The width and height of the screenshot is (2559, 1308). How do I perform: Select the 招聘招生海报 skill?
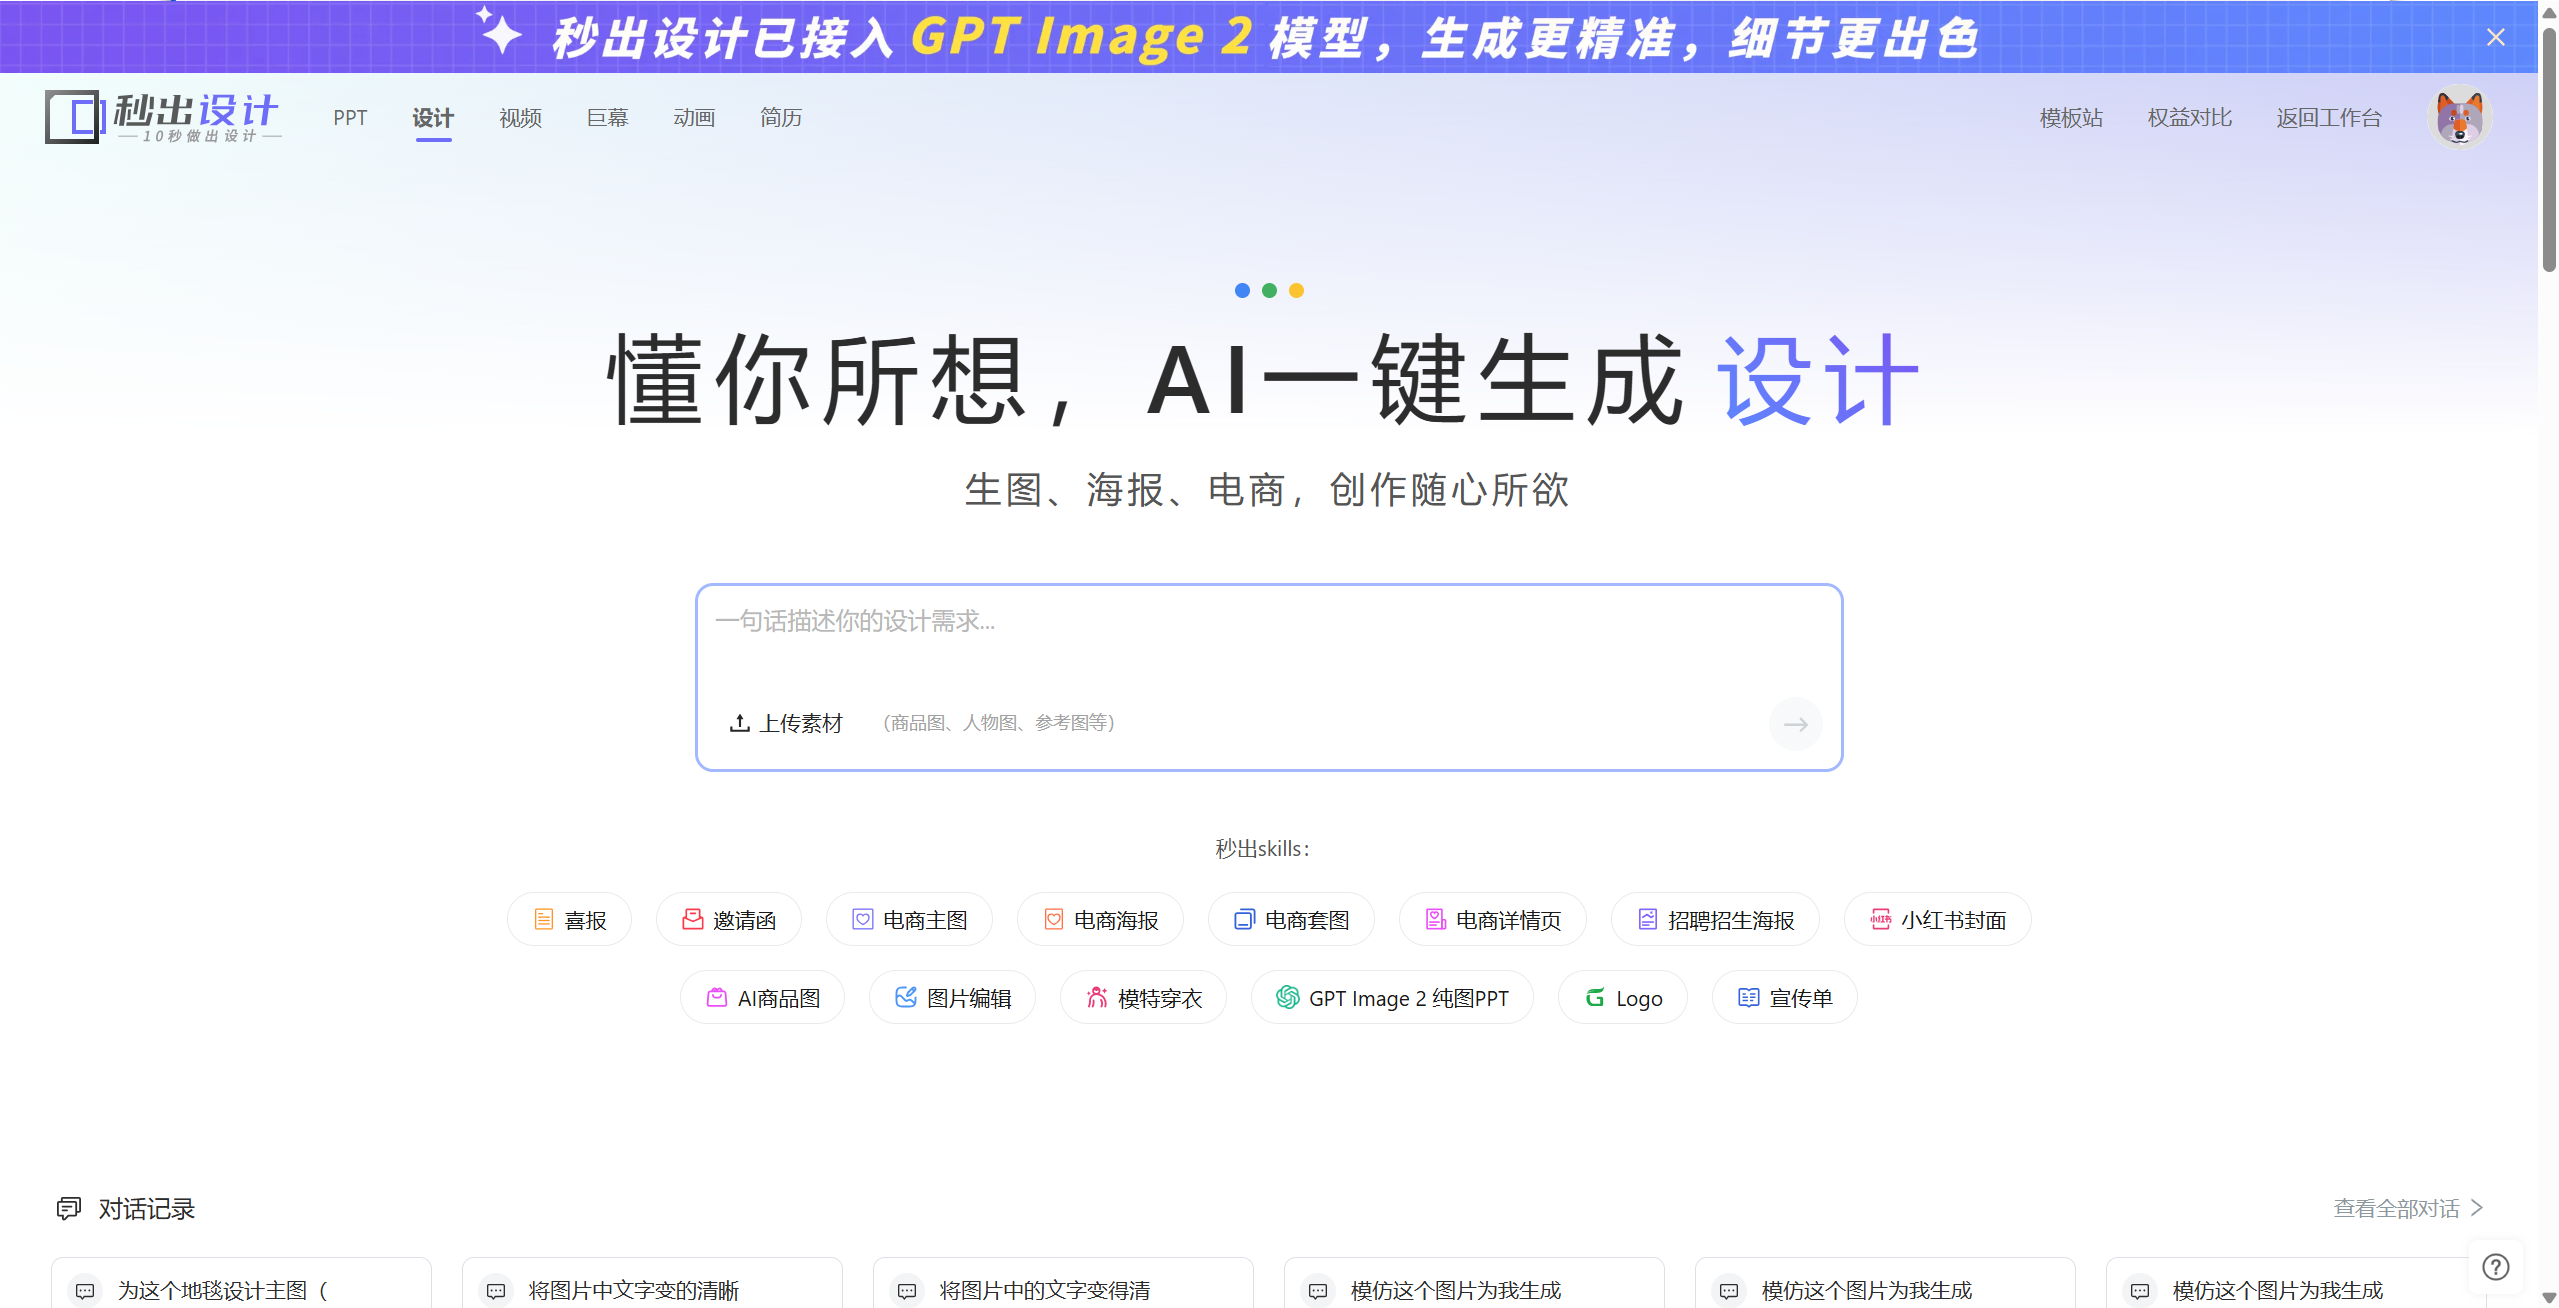point(1715,920)
